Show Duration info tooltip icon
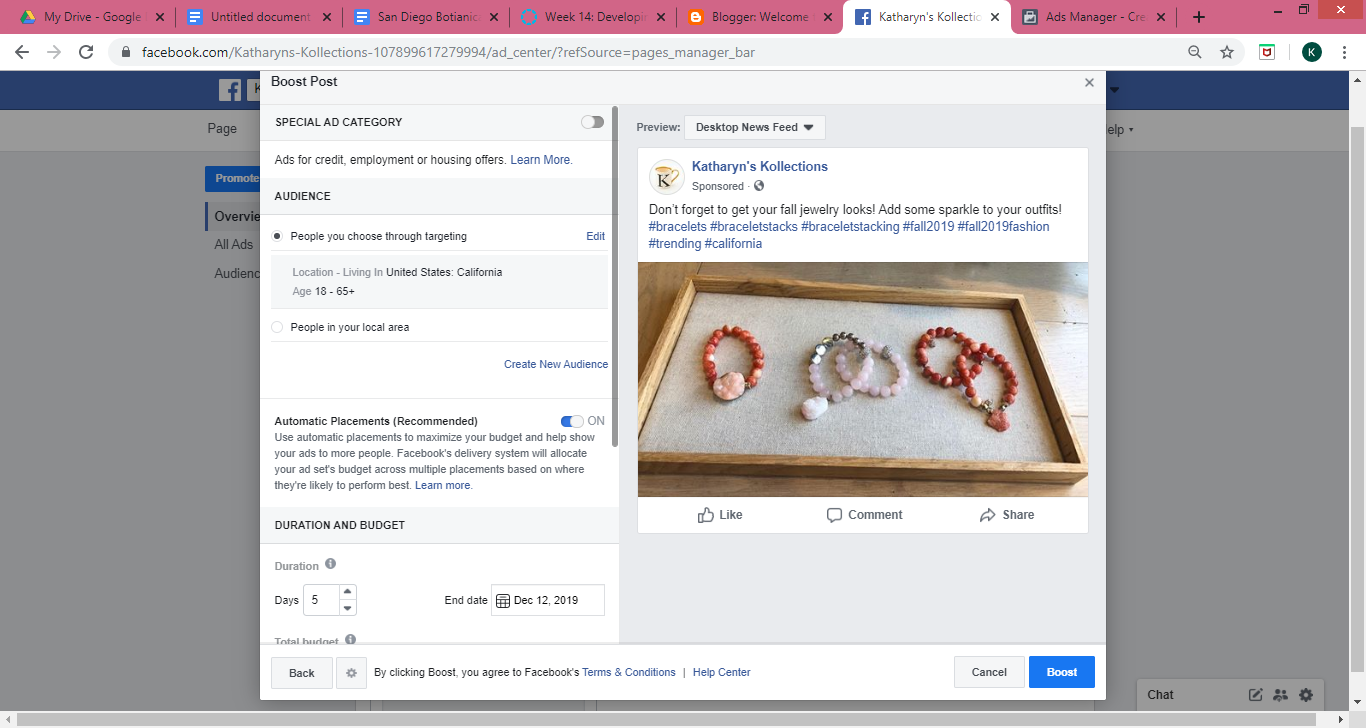Viewport: 1366px width, 728px height. point(330,564)
